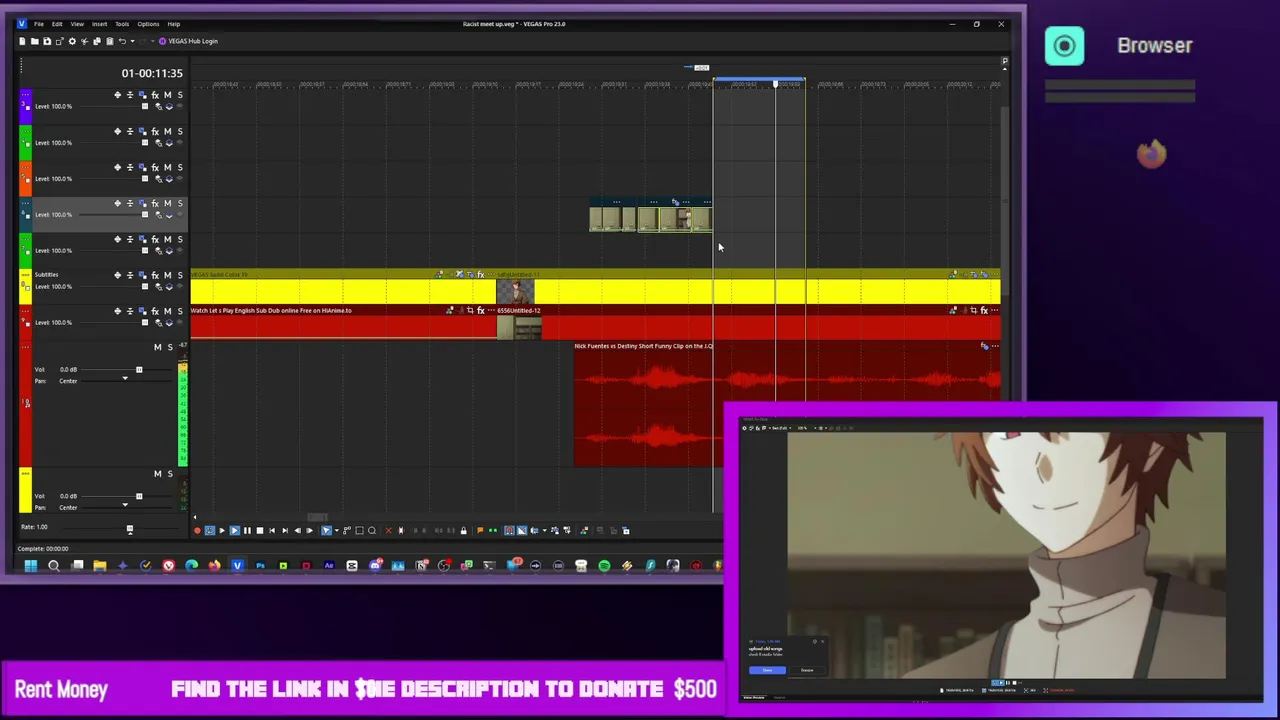Image resolution: width=1280 pixels, height=720 pixels.
Task: Open the File menu
Action: point(39,24)
